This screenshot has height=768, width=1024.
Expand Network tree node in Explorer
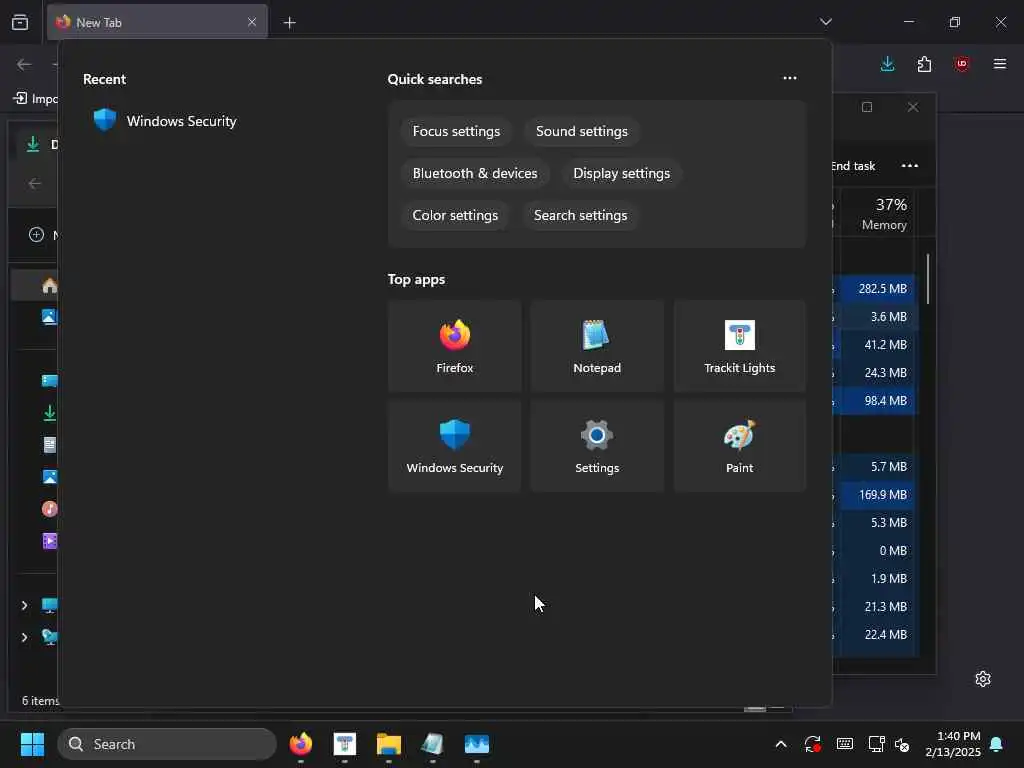(x=24, y=637)
